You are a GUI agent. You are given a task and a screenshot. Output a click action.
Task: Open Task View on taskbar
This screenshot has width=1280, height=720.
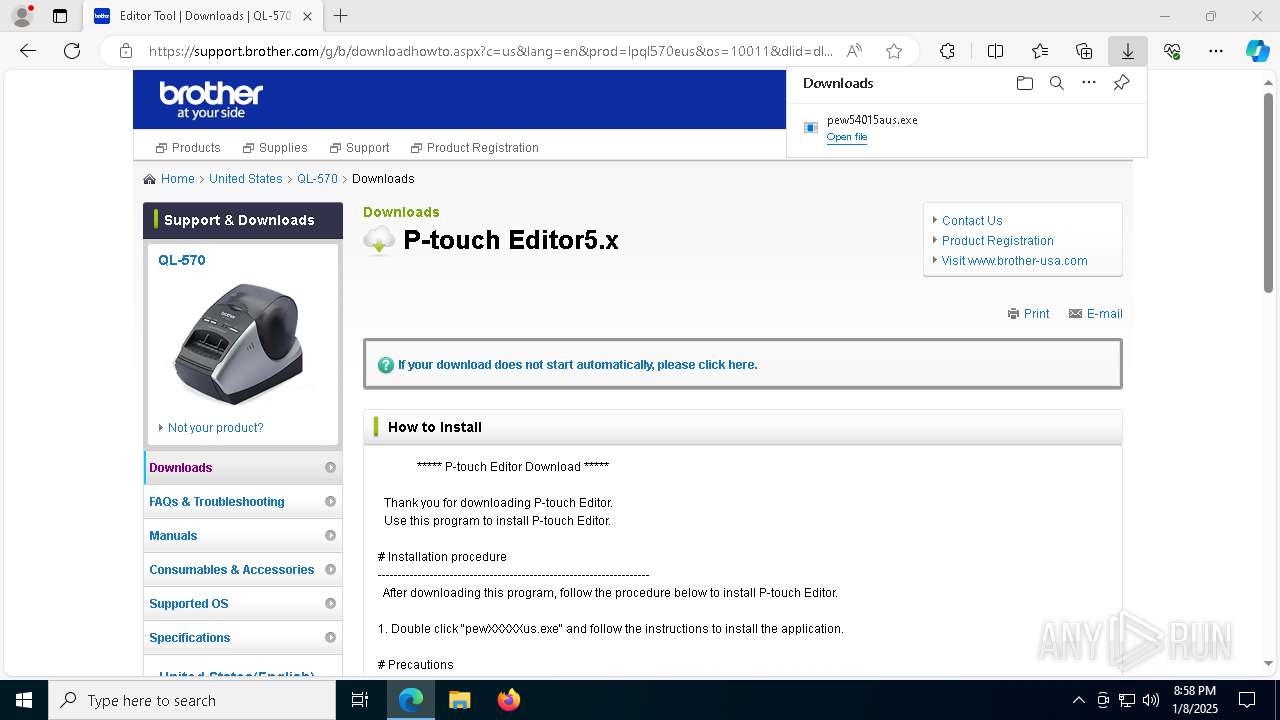(360, 700)
